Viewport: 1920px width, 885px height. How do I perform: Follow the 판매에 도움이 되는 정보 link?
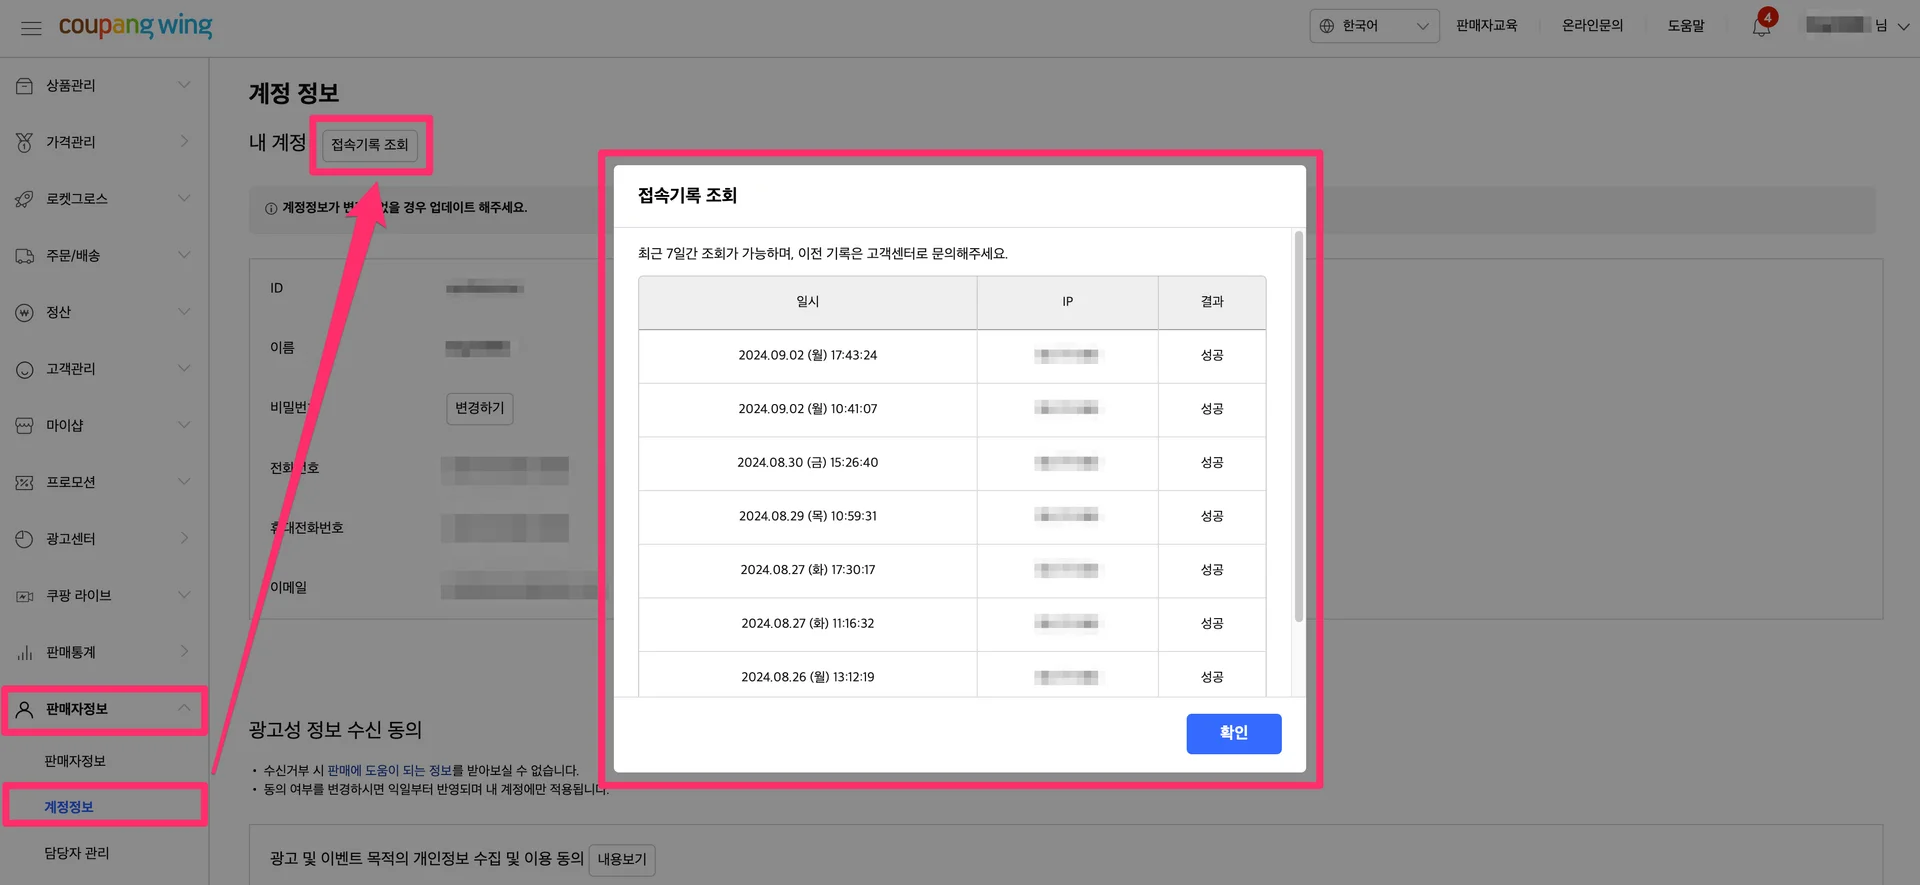(390, 771)
